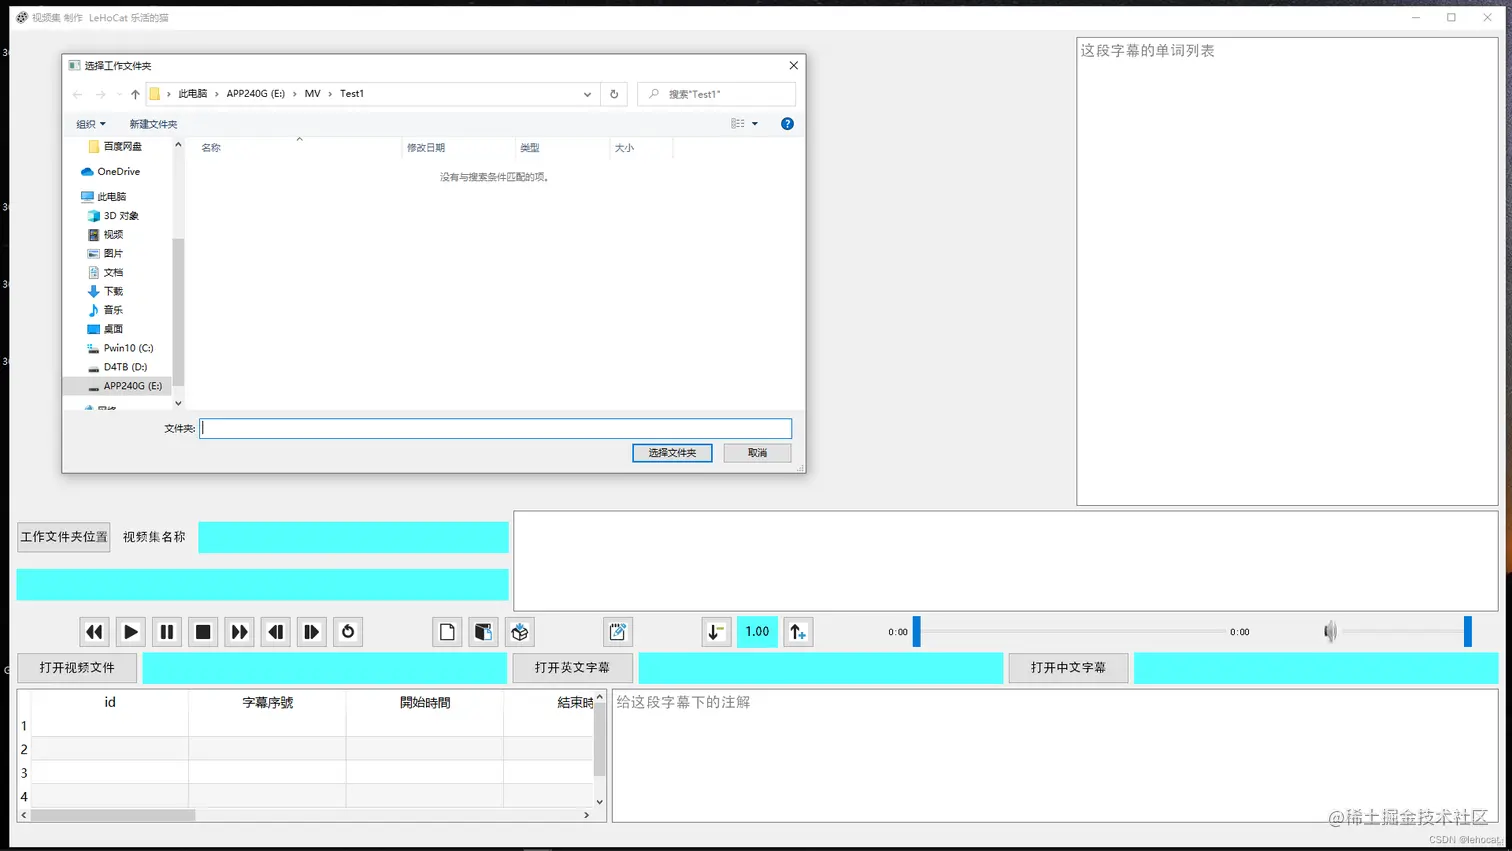
Task: Click the video progress slider handle
Action: (916, 632)
